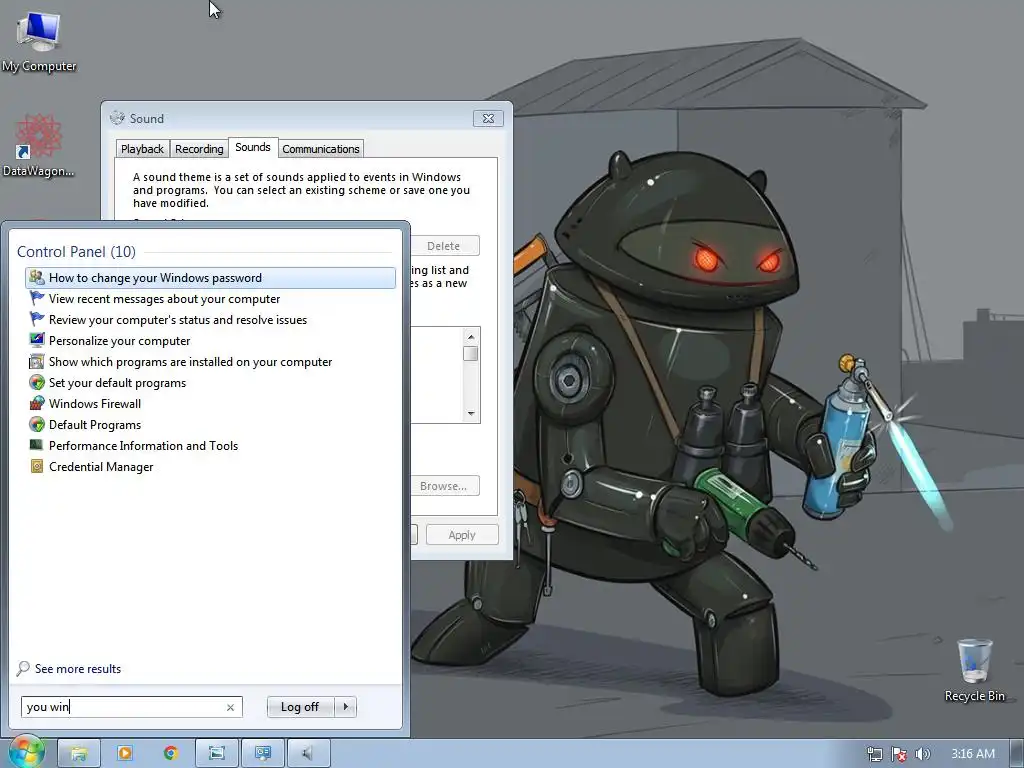Click the flag icon beside View recent messages
1024x768 pixels.
[37, 298]
